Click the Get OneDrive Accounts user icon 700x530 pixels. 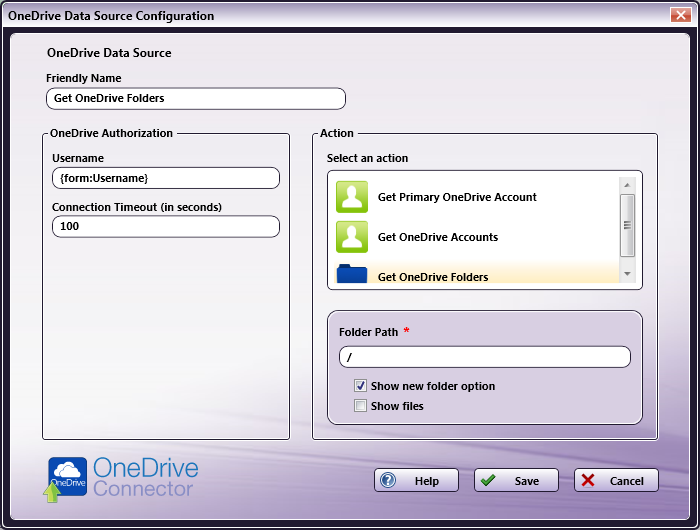(x=352, y=237)
